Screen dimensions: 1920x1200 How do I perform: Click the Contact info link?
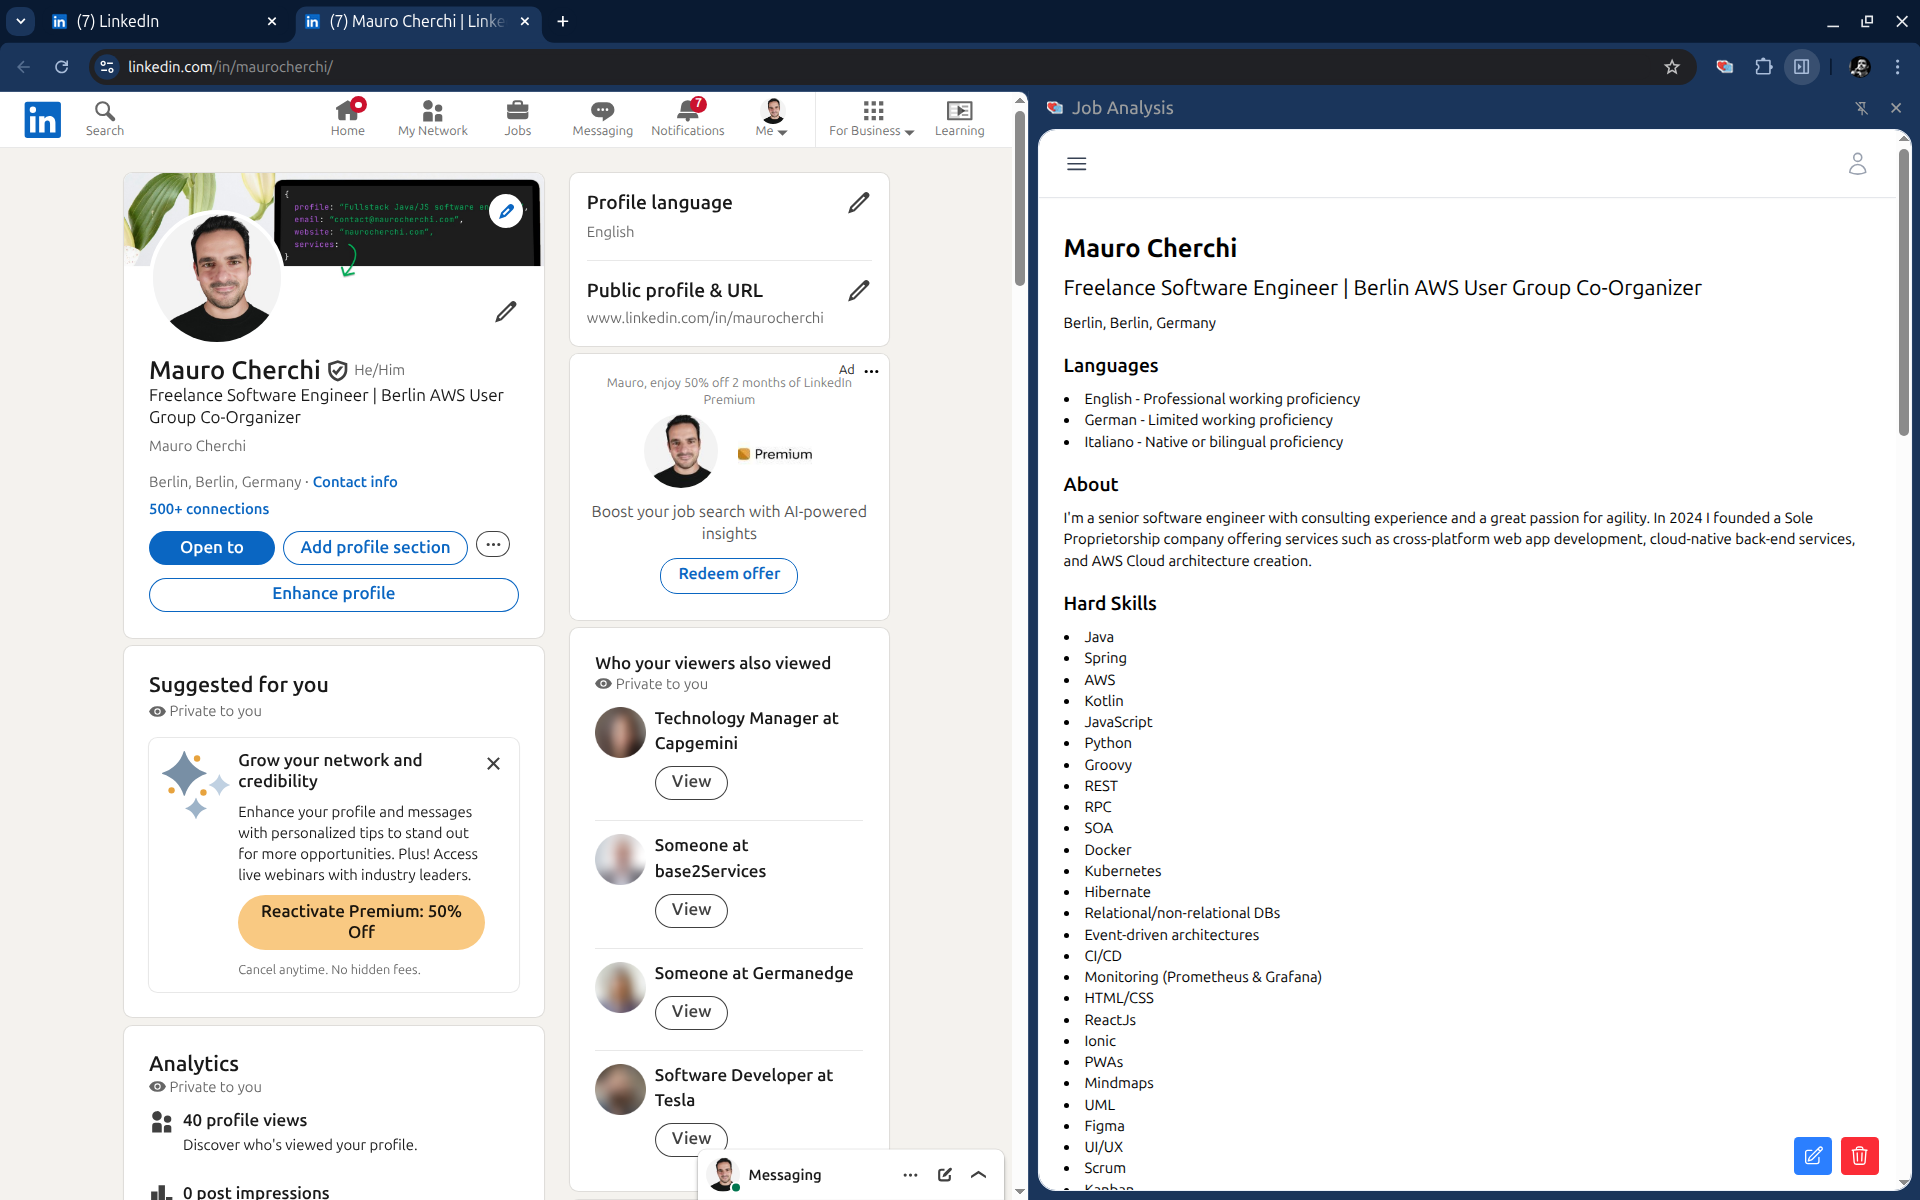point(354,482)
